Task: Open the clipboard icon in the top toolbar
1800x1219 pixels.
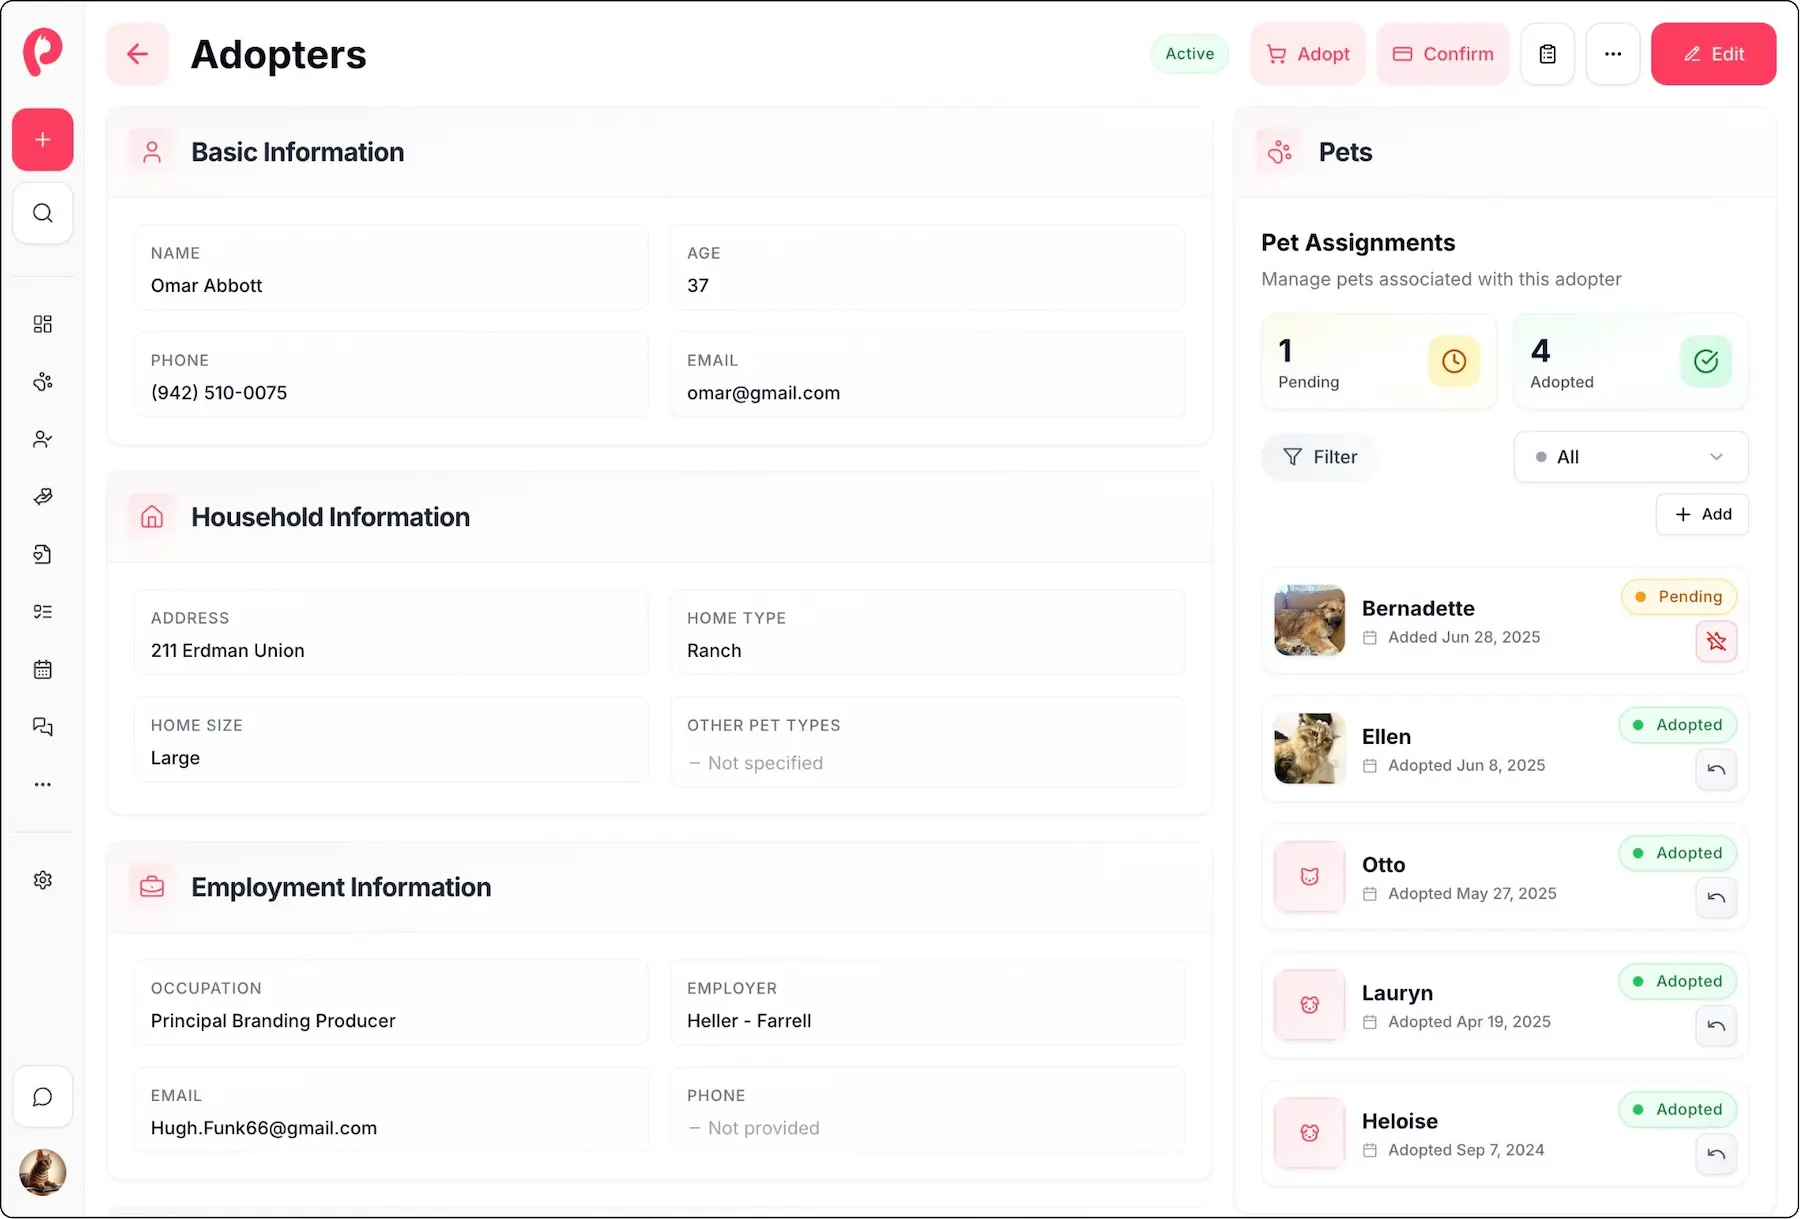Action: [x=1547, y=54]
